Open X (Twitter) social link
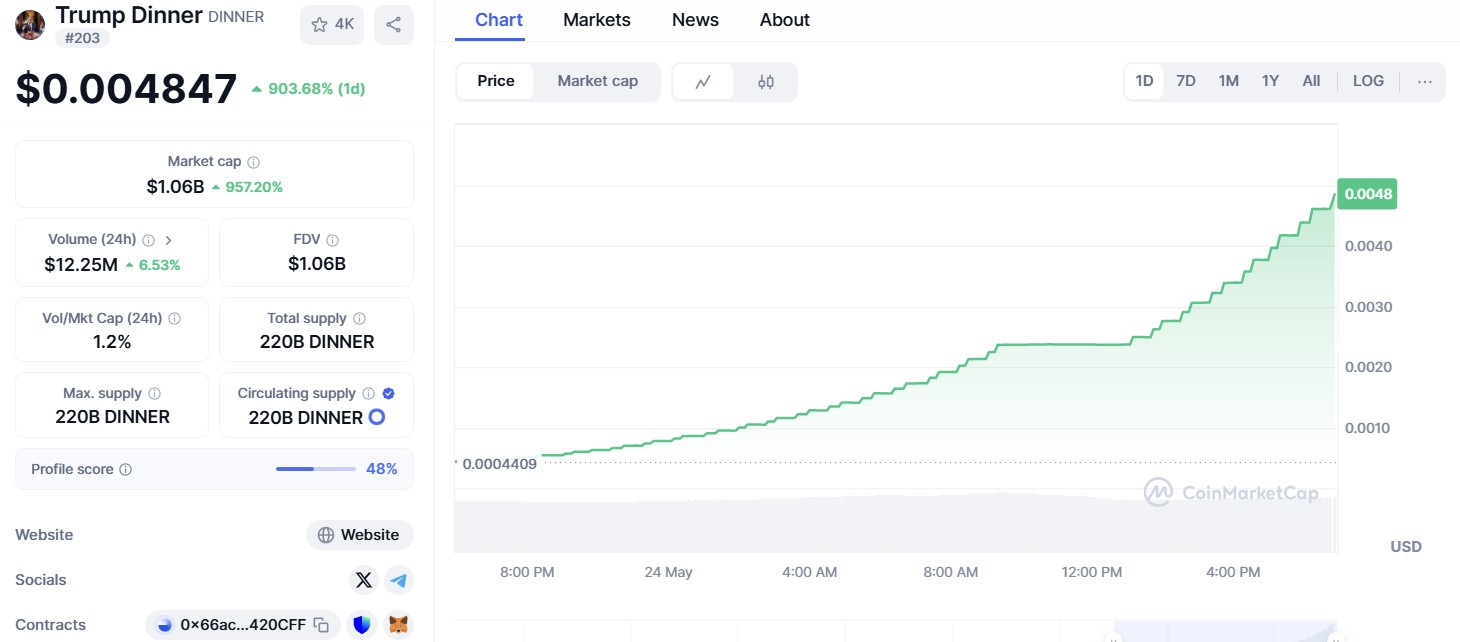This screenshot has width=1460, height=642. (363, 580)
